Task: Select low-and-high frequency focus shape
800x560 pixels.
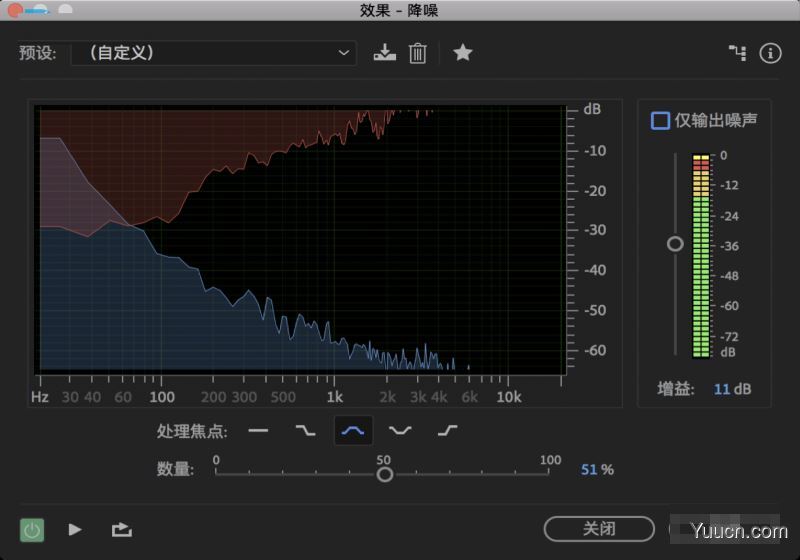Action: [x=400, y=430]
